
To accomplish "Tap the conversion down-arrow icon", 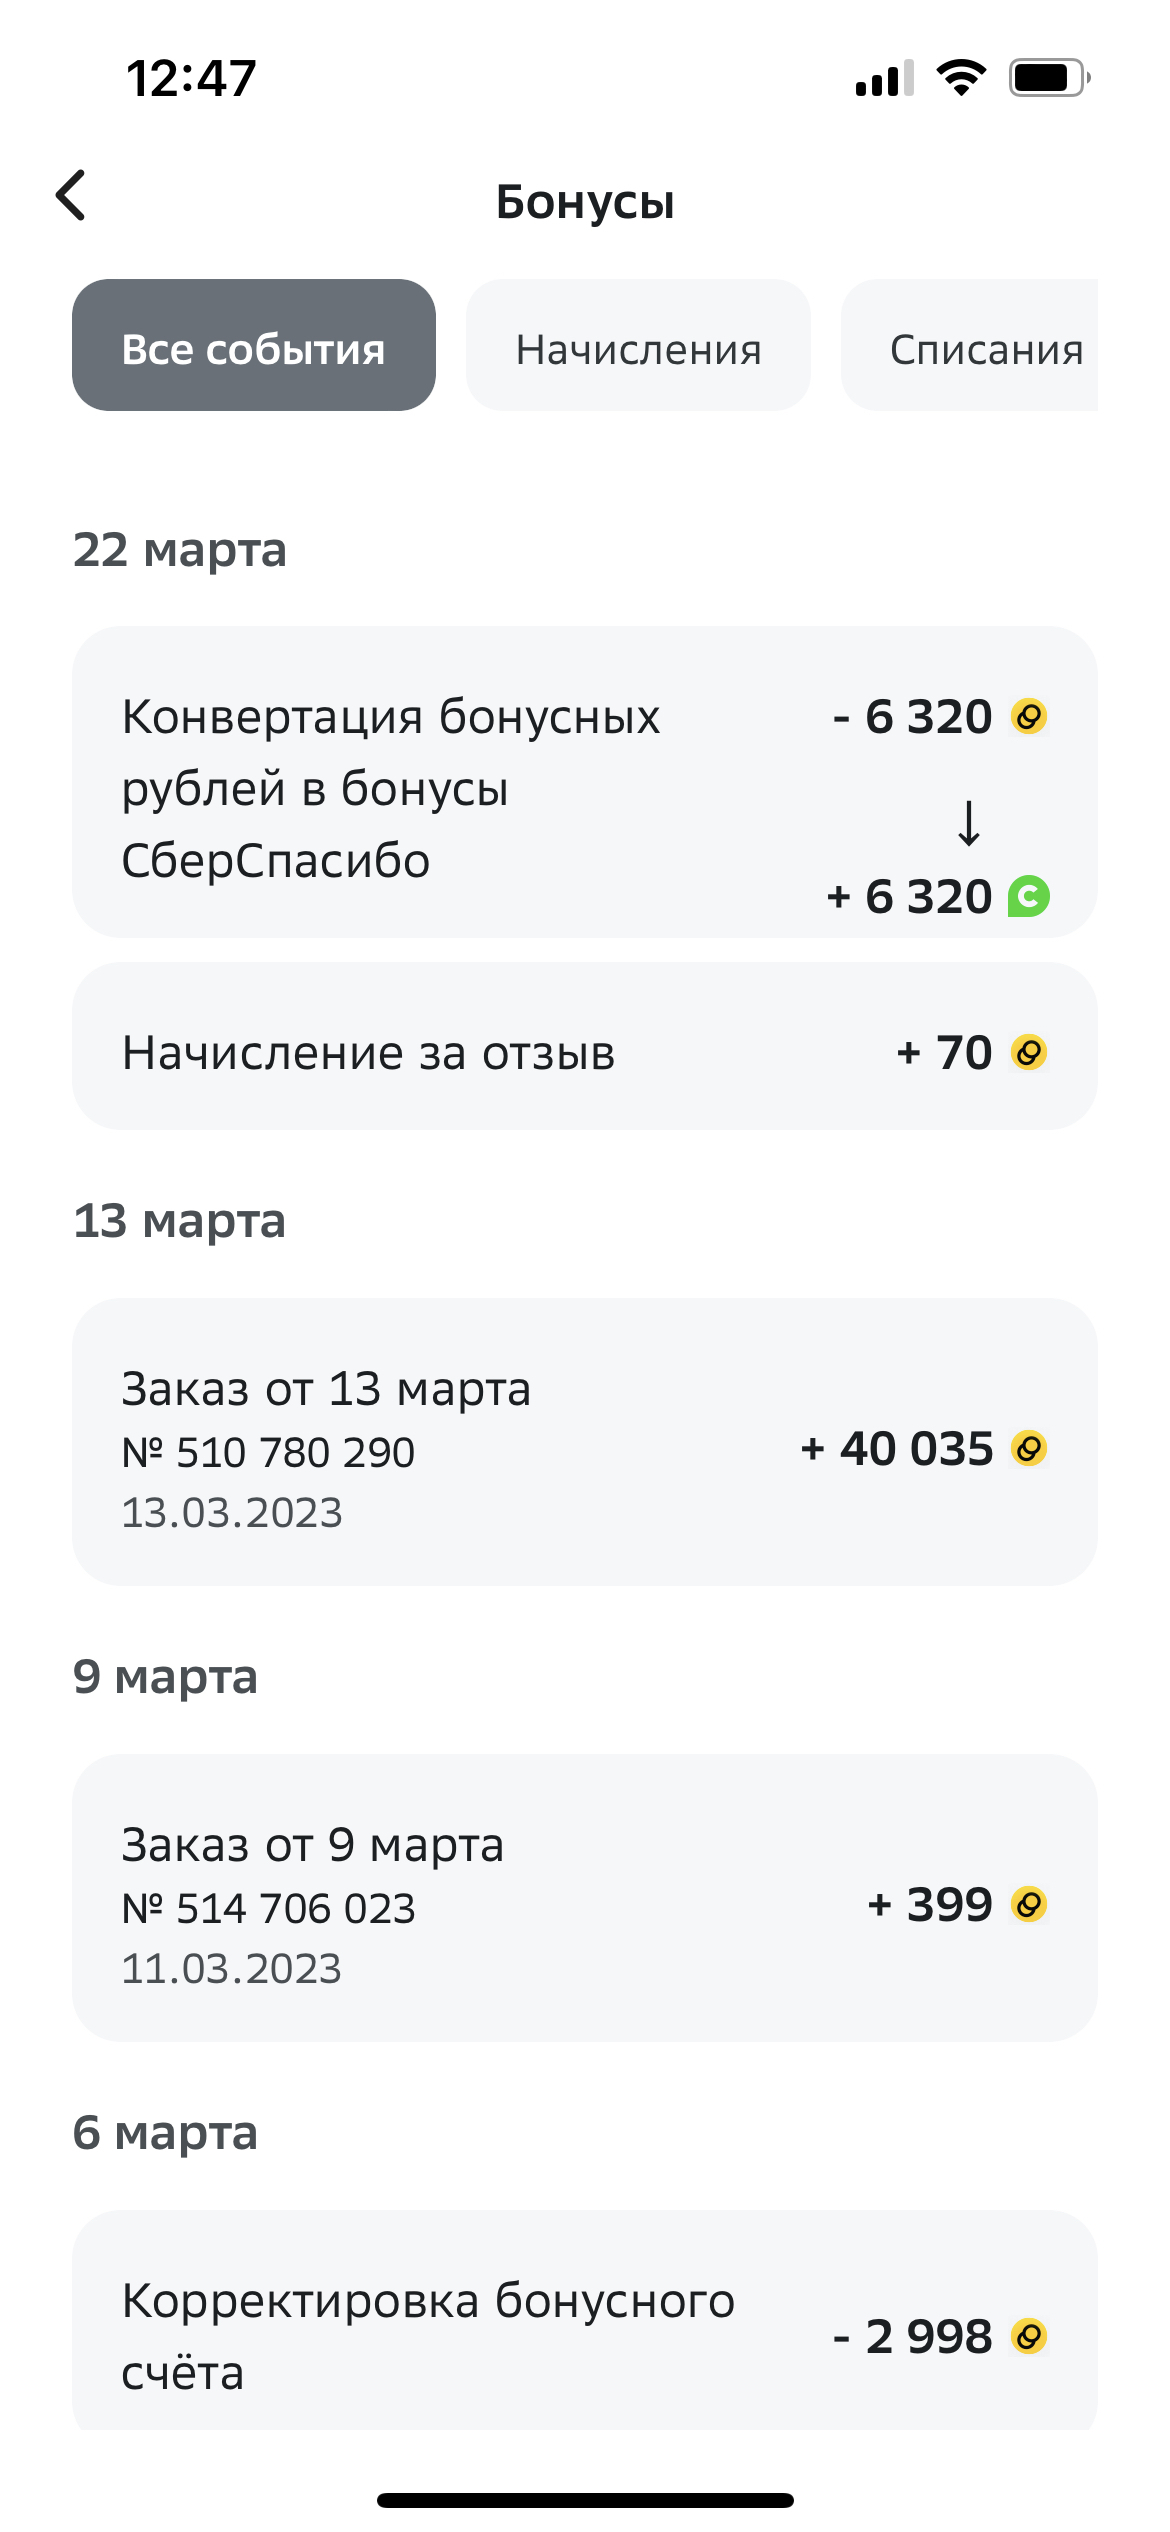I will tap(969, 823).
